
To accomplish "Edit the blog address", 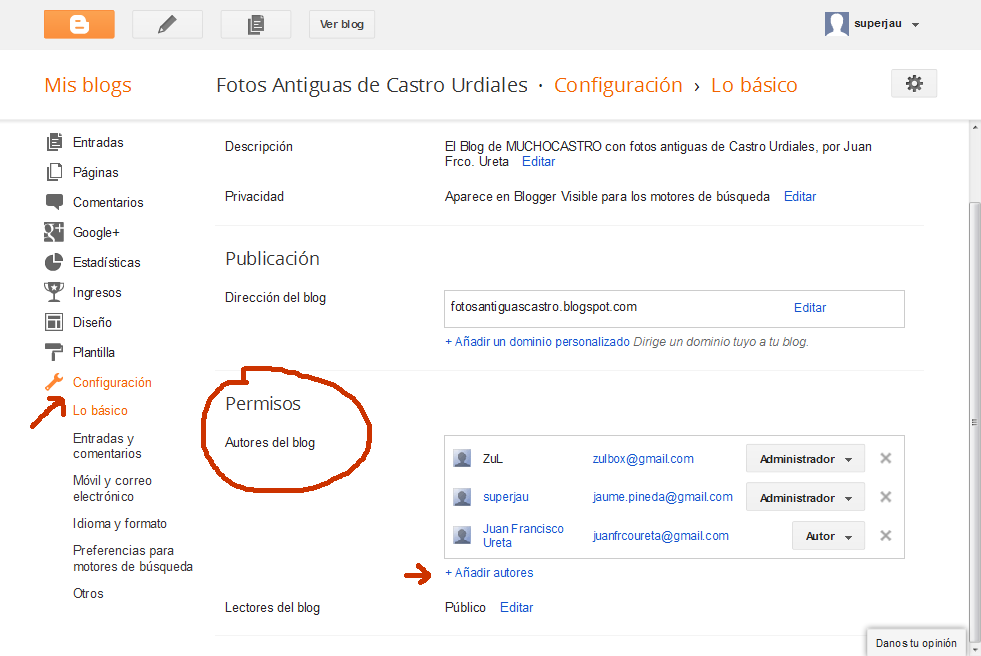I will (x=810, y=308).
